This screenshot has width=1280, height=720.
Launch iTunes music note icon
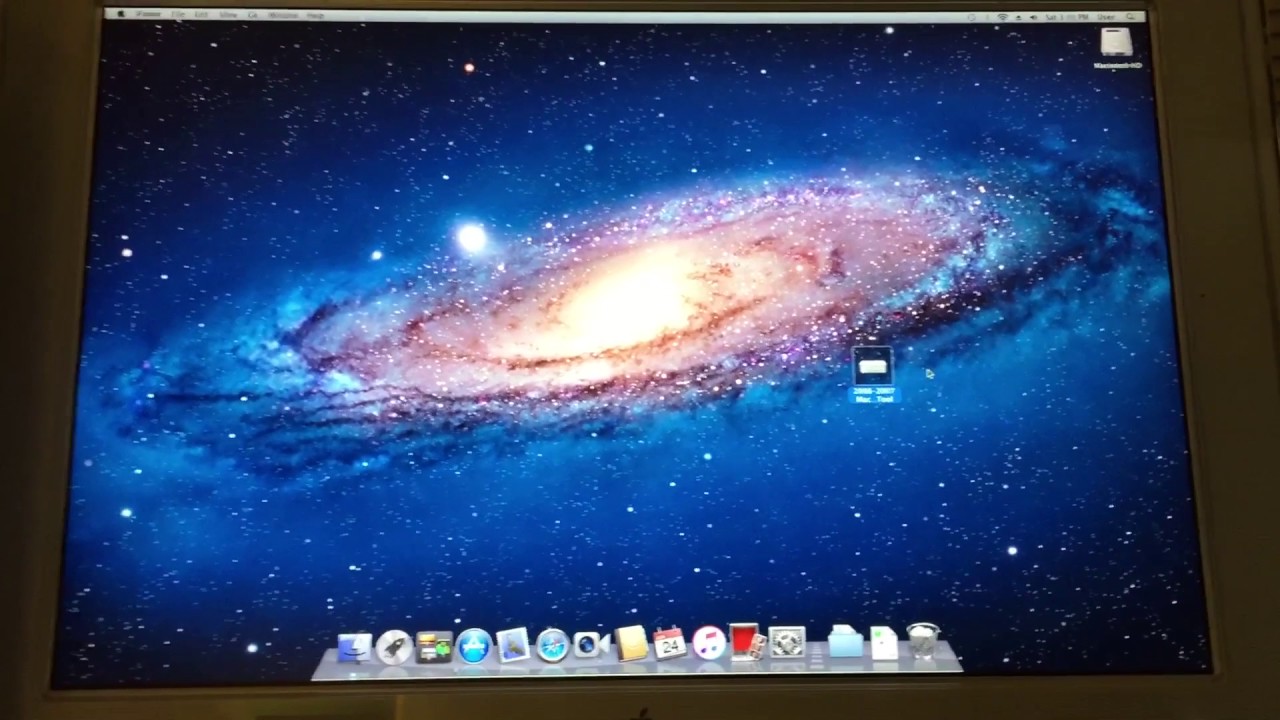[708, 643]
